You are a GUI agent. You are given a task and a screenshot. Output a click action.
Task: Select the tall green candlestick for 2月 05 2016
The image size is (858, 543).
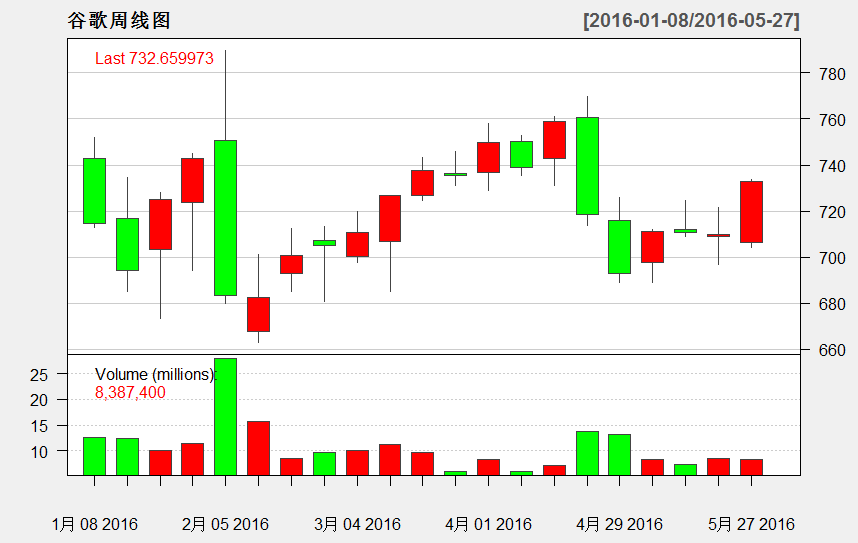point(225,218)
